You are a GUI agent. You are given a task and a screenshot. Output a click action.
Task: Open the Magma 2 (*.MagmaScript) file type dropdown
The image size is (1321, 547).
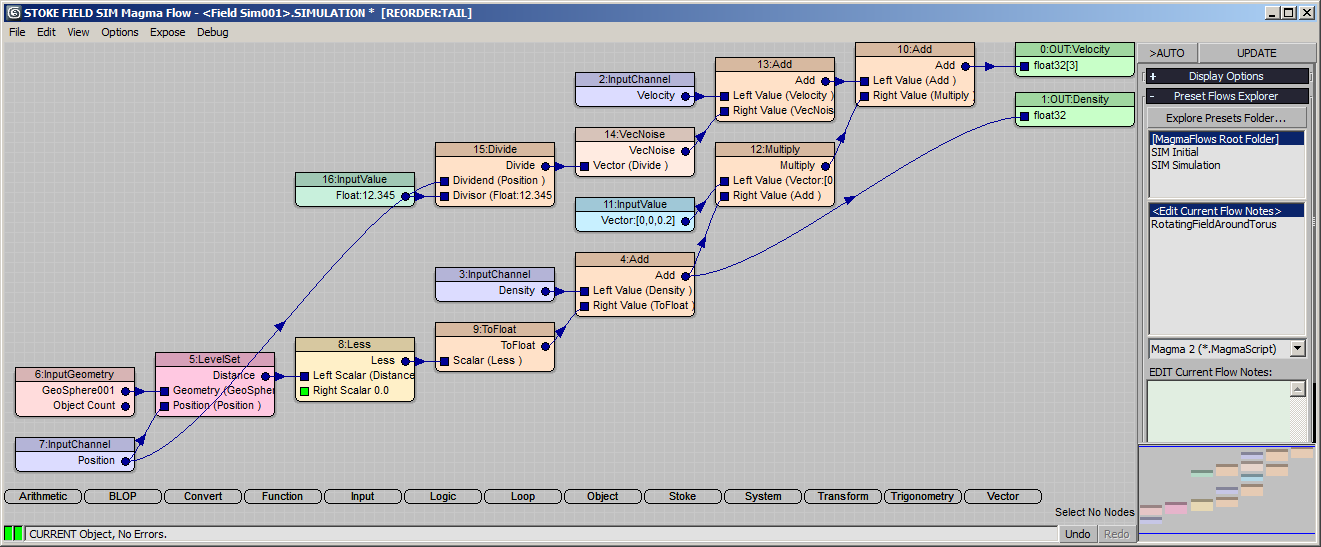(1297, 349)
